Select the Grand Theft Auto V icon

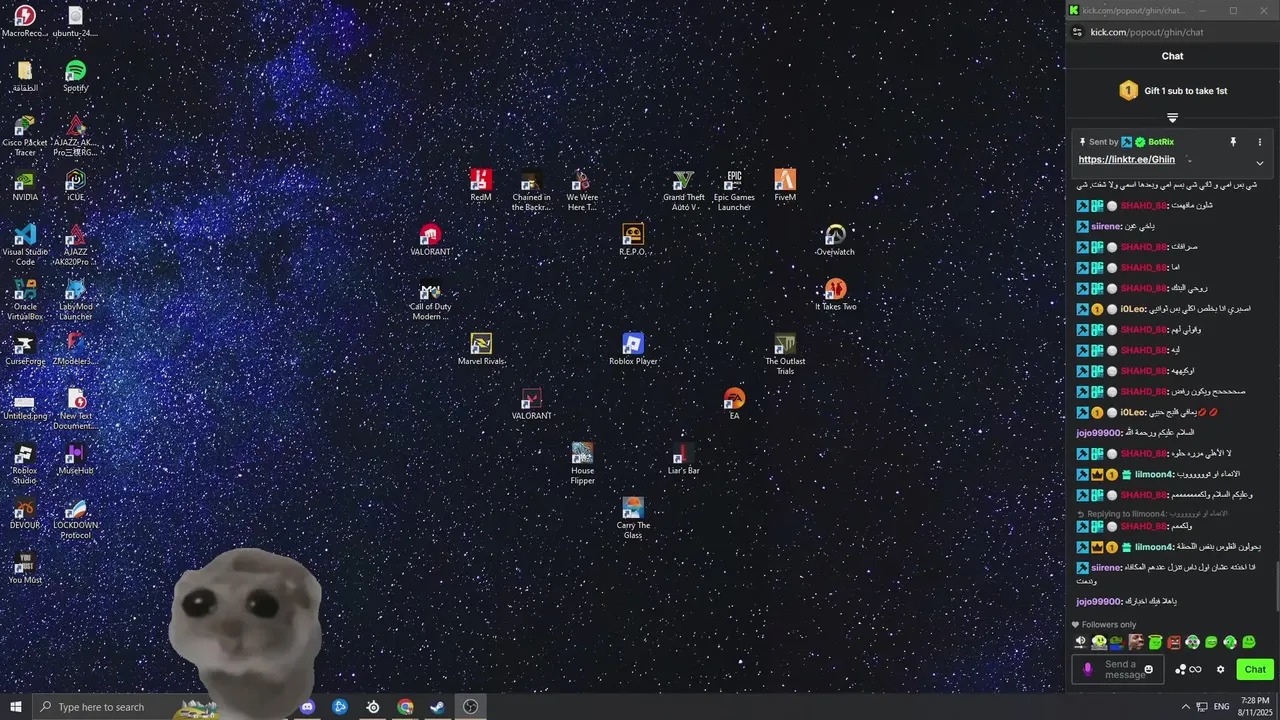(684, 190)
